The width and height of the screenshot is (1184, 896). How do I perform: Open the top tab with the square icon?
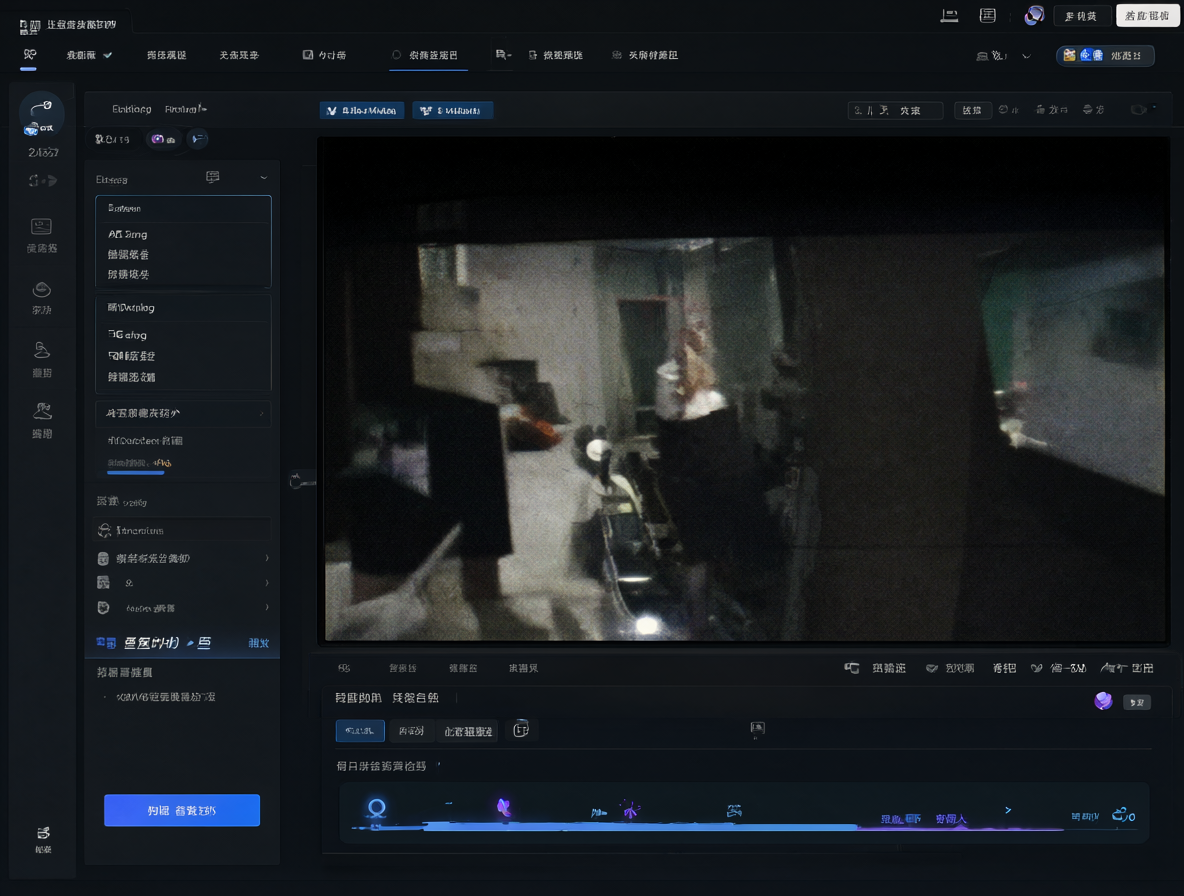(x=325, y=55)
